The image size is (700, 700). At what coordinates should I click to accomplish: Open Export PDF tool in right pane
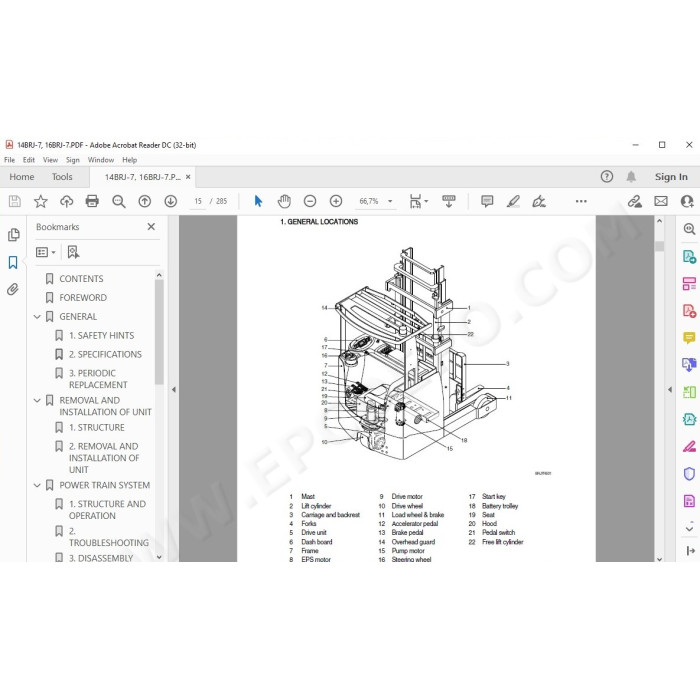689,257
